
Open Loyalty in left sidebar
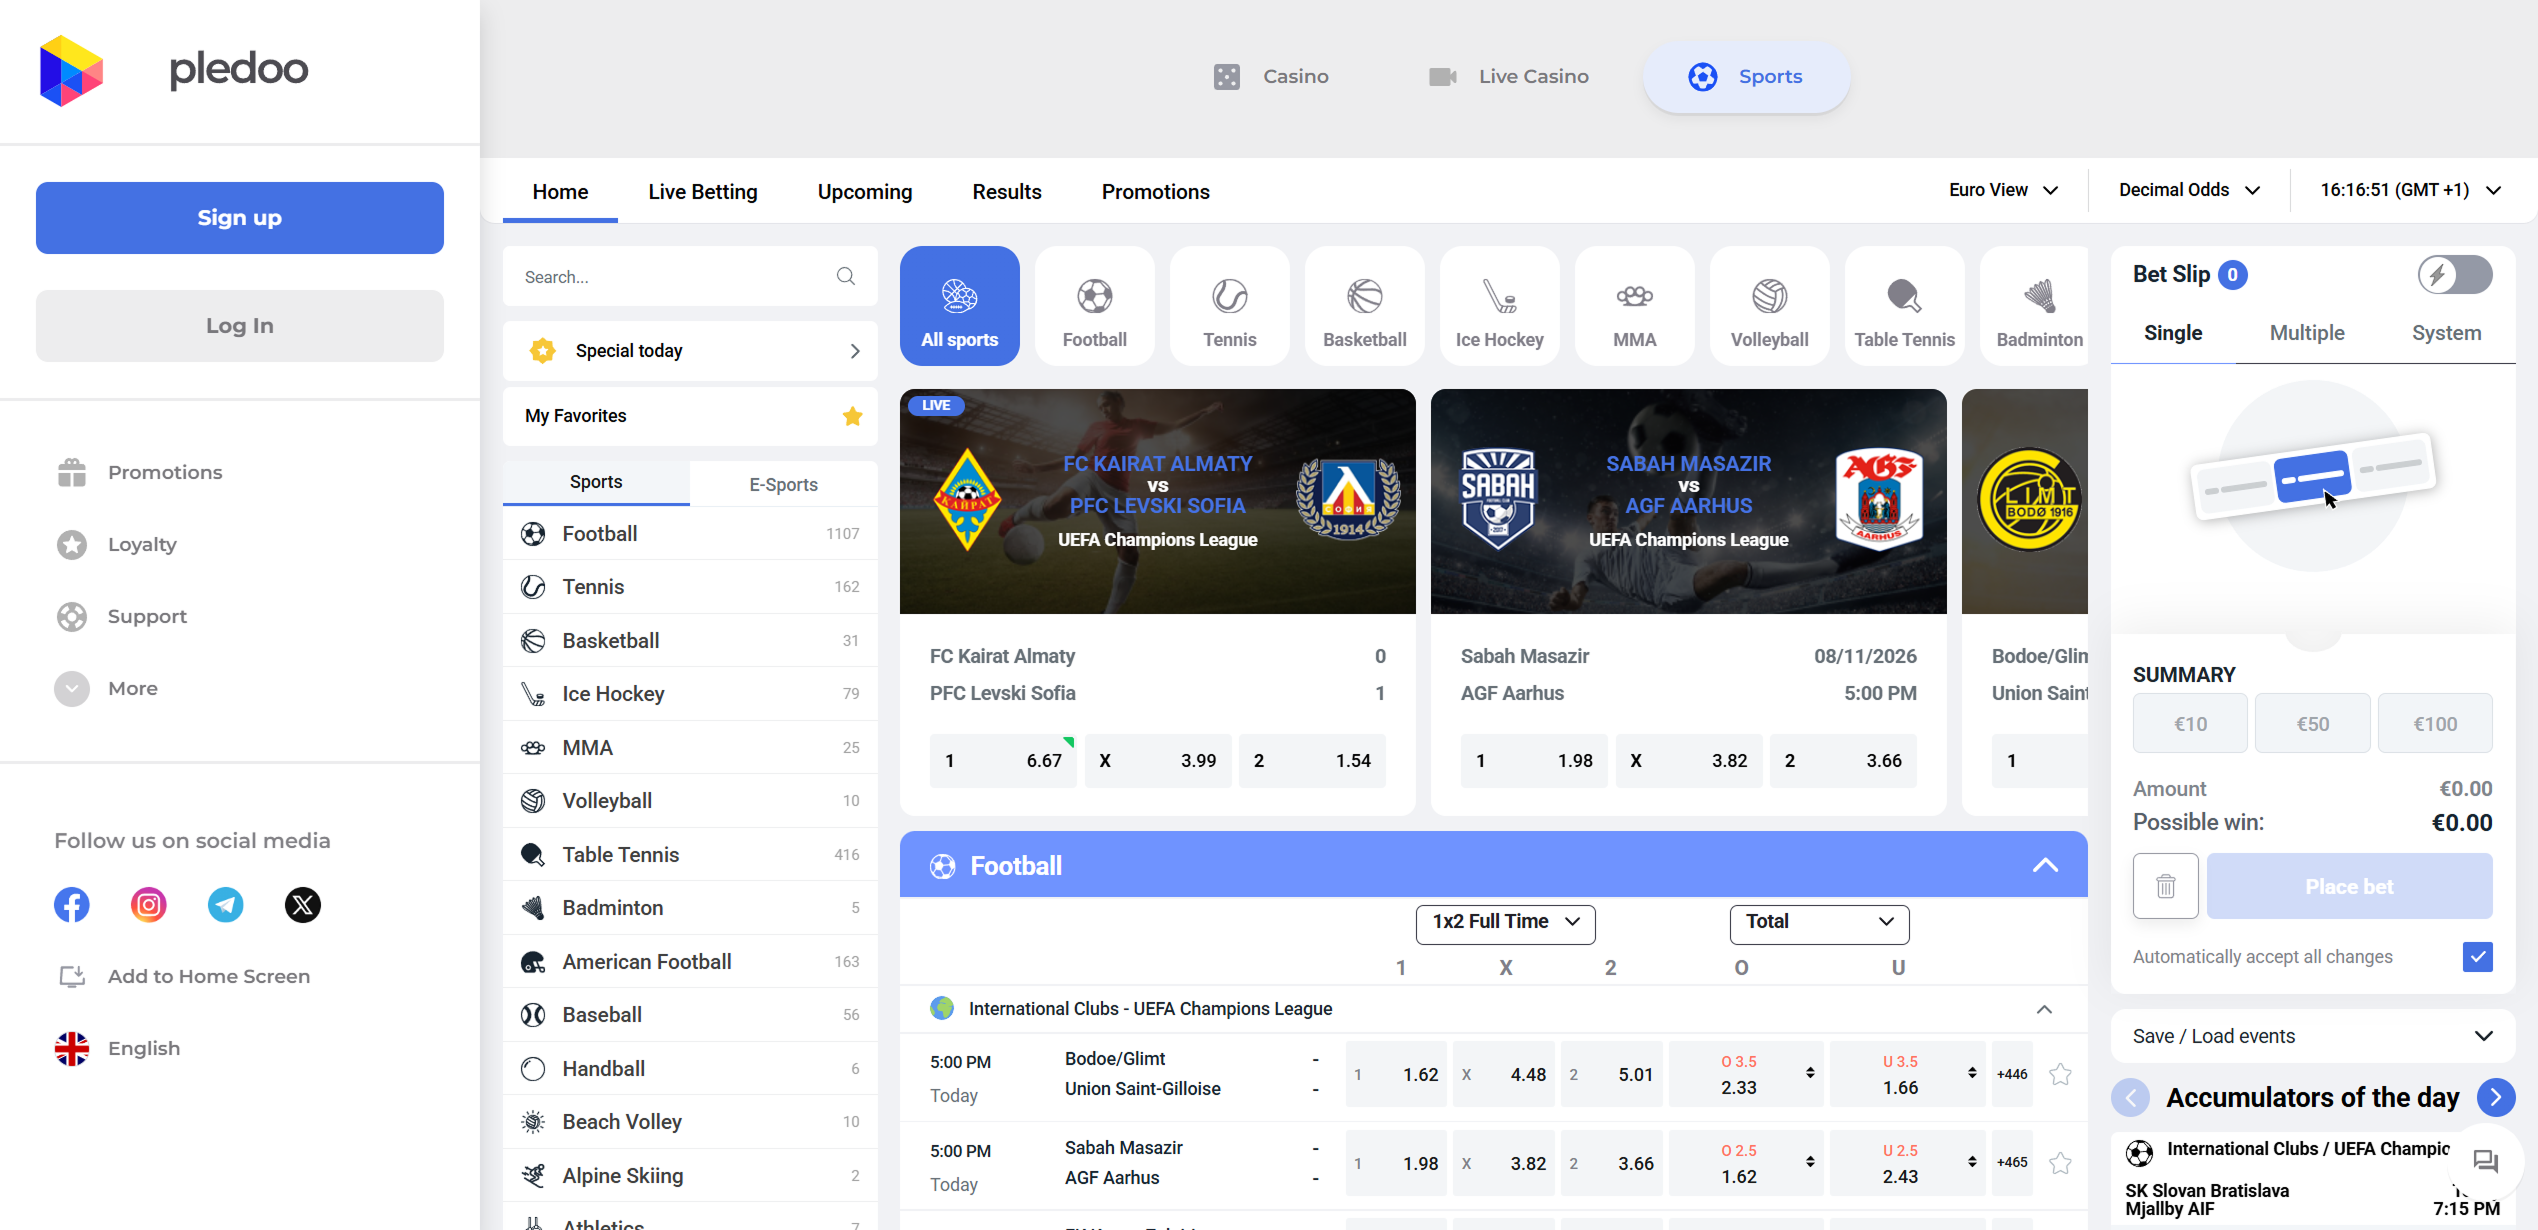pyautogui.click(x=117, y=544)
